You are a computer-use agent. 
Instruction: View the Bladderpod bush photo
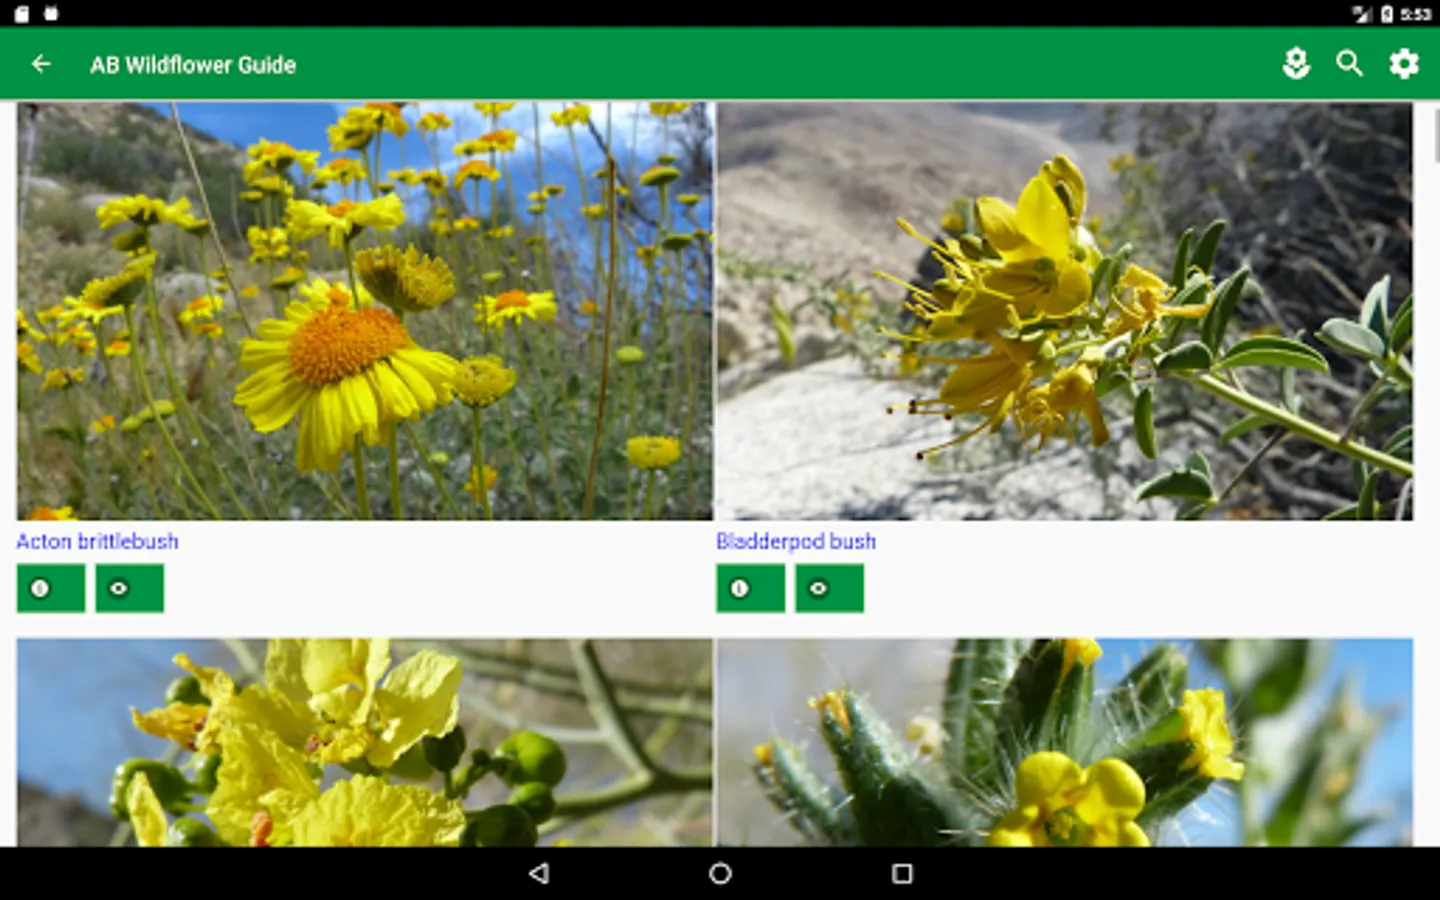pyautogui.click(x=1064, y=311)
